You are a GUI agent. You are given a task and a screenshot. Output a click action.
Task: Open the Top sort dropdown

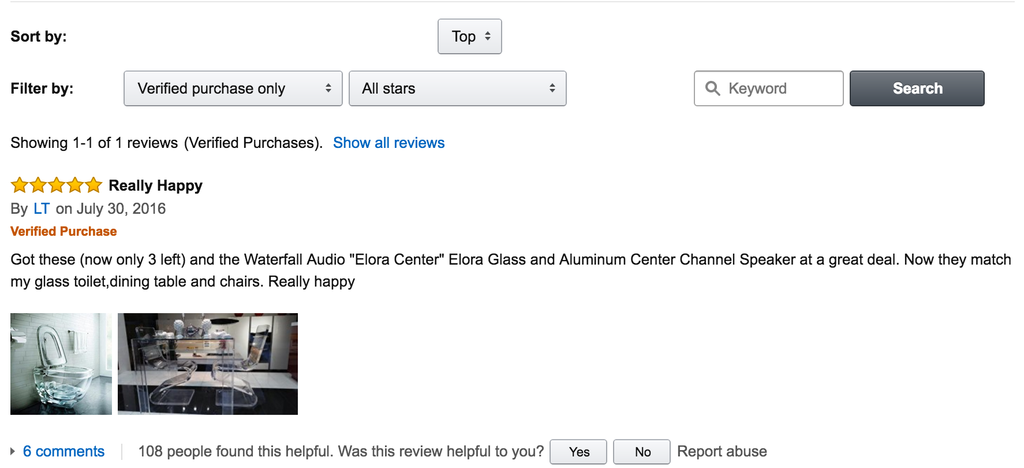click(x=470, y=37)
